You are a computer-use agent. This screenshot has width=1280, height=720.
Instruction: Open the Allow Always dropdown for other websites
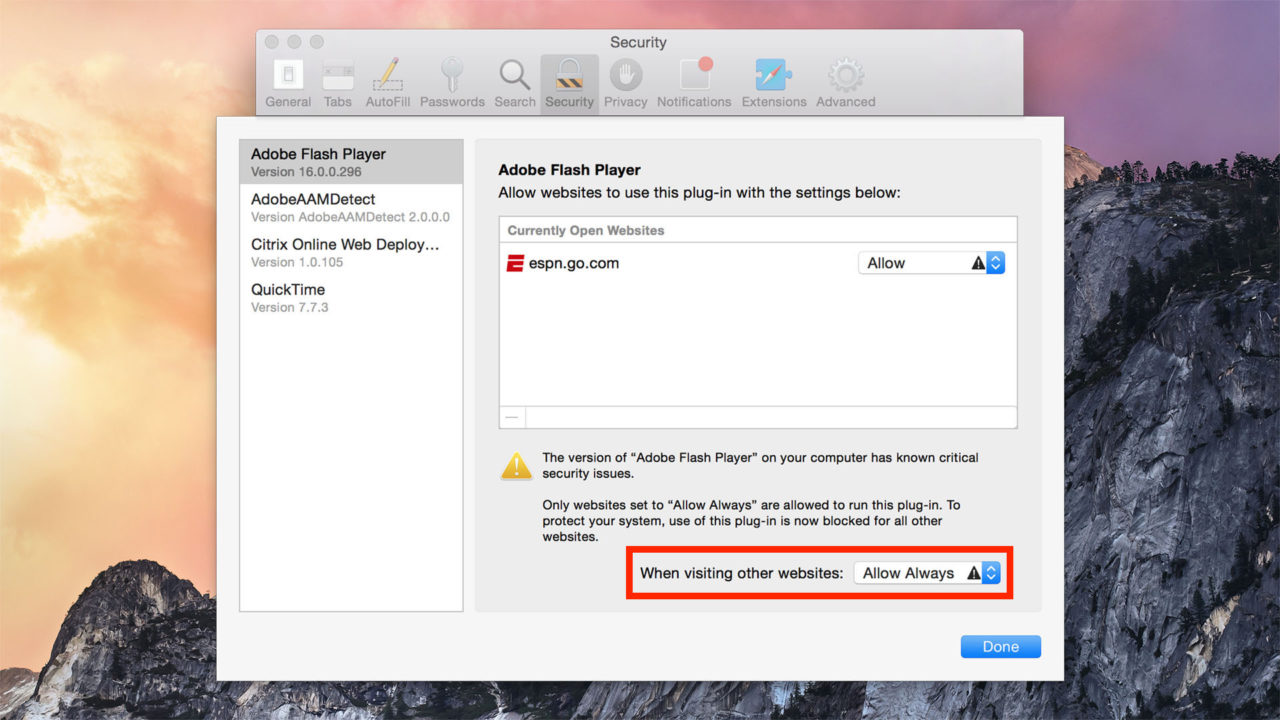(927, 573)
